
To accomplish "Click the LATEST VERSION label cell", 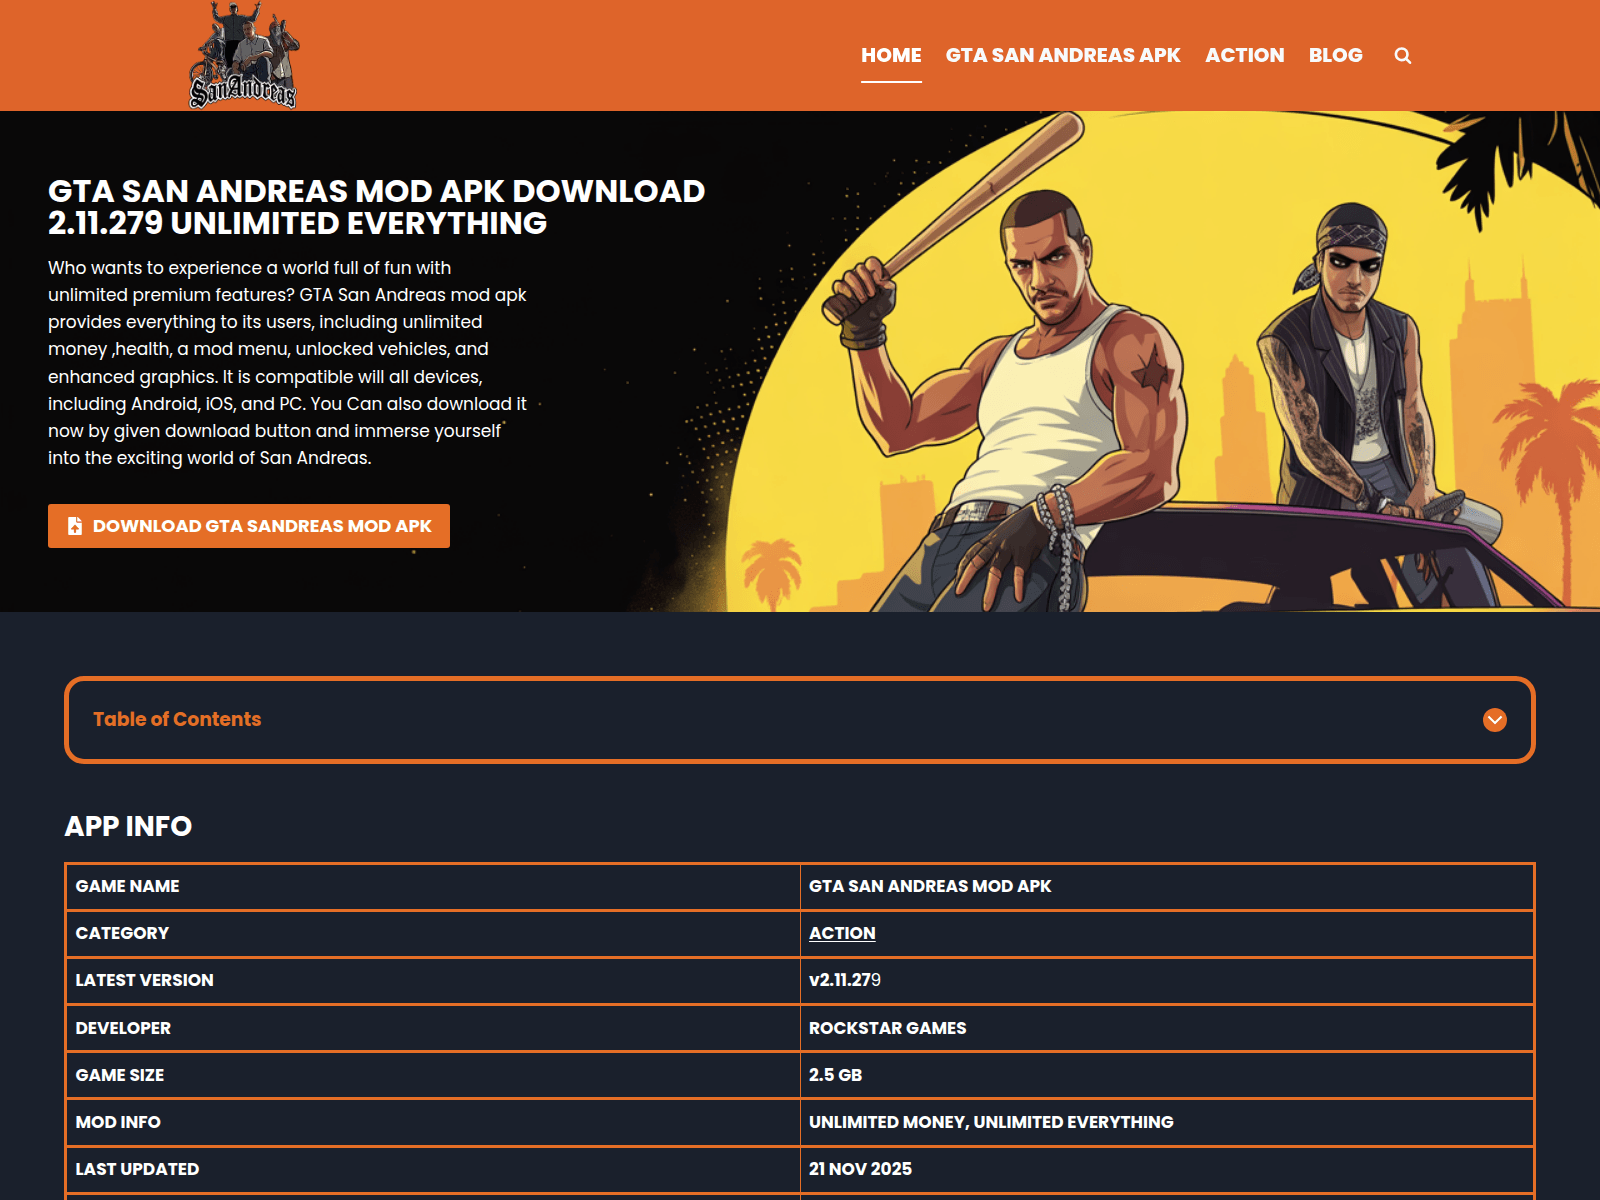I will pyautogui.click(x=433, y=981).
